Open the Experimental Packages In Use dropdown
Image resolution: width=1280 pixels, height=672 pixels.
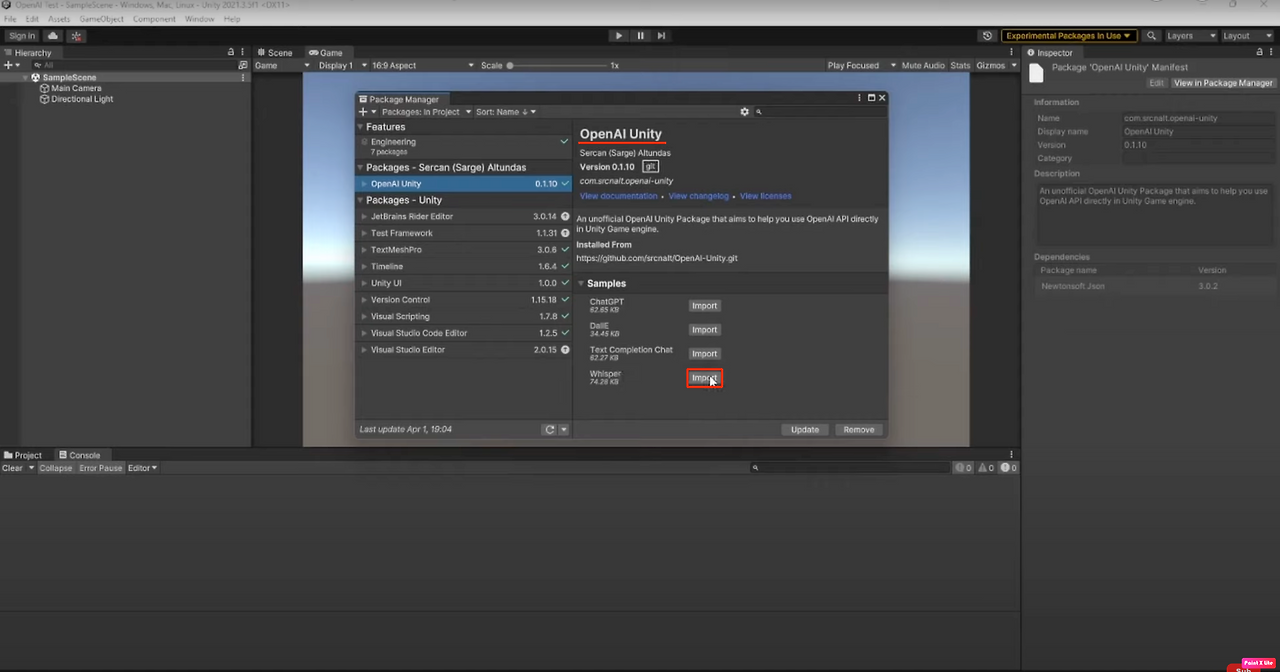coord(1068,35)
